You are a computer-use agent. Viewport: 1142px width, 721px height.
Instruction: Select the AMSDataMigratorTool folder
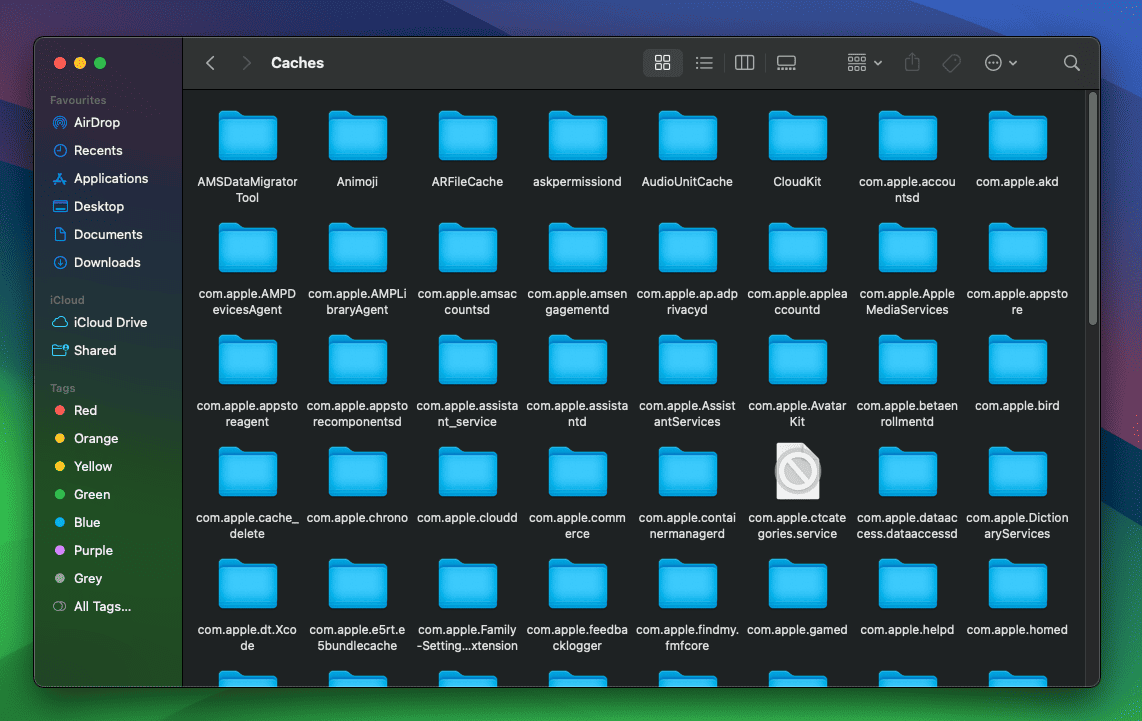point(248,136)
